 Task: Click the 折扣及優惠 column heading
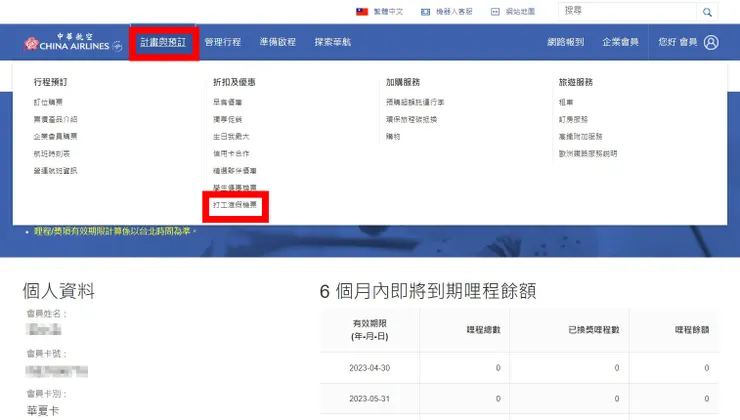pyautogui.click(x=234, y=82)
